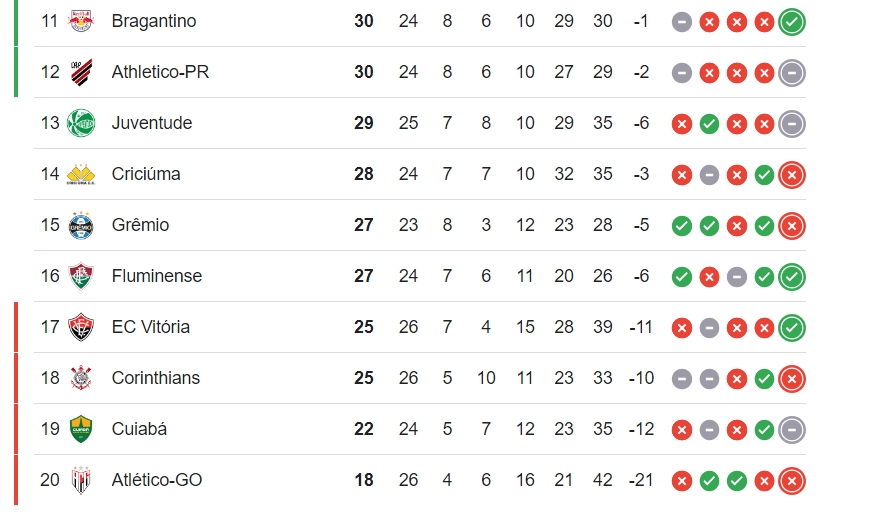Open Bragantino's latest match win icon

792,22
